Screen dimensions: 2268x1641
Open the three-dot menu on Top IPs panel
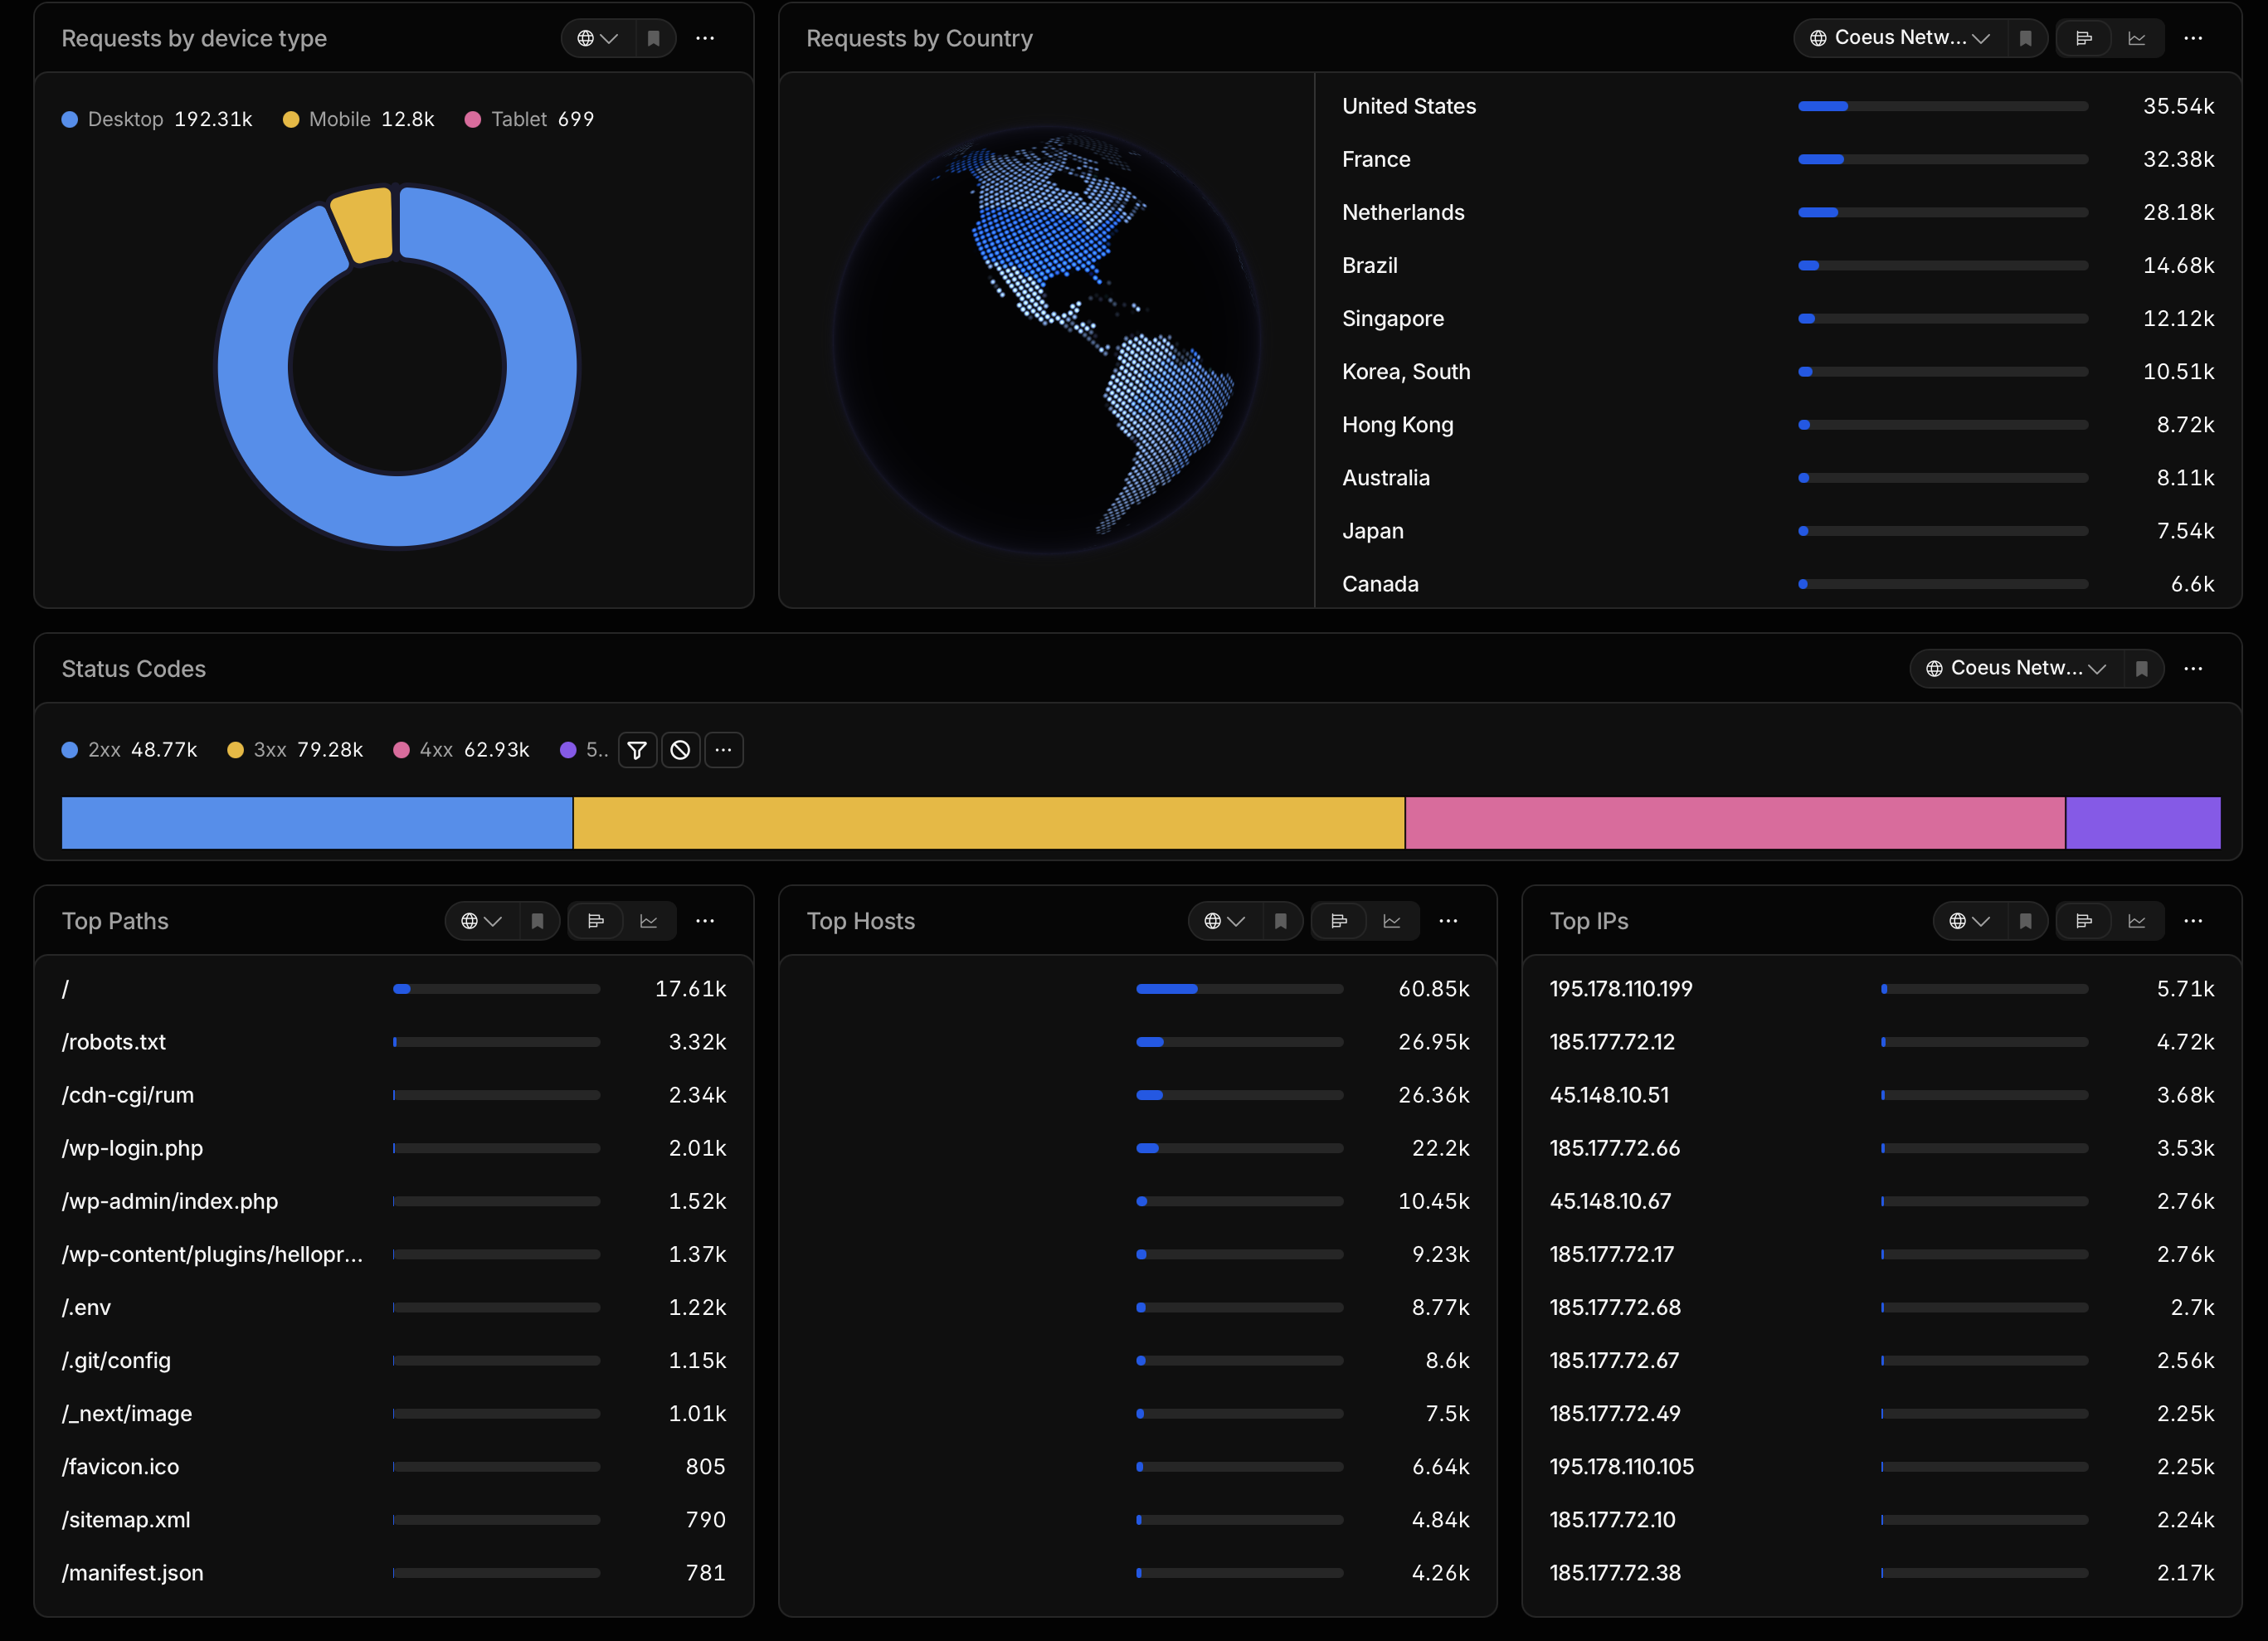[2193, 921]
